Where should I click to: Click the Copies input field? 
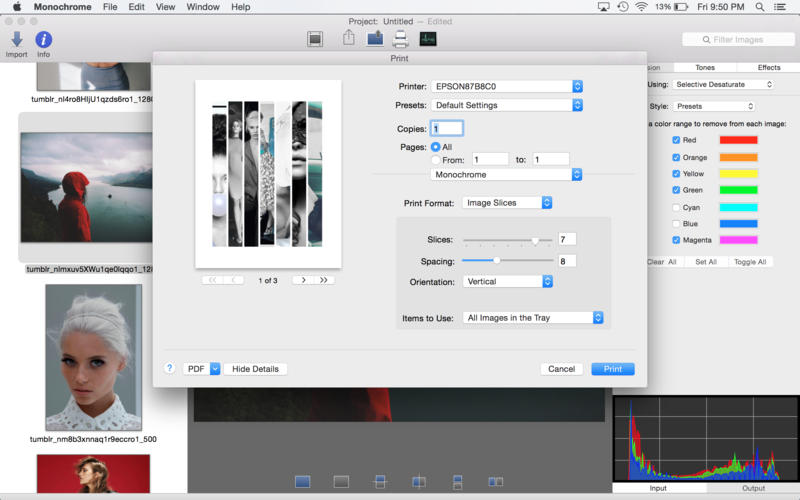coord(446,129)
